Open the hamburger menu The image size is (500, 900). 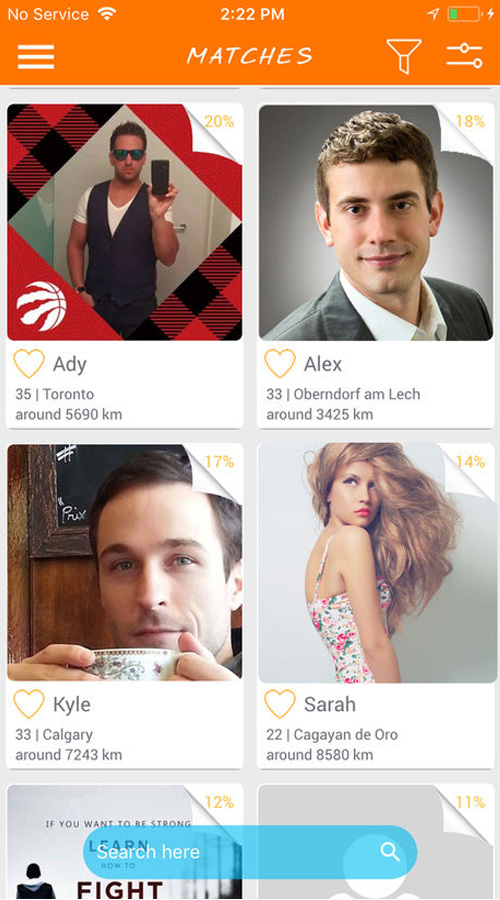pos(36,56)
